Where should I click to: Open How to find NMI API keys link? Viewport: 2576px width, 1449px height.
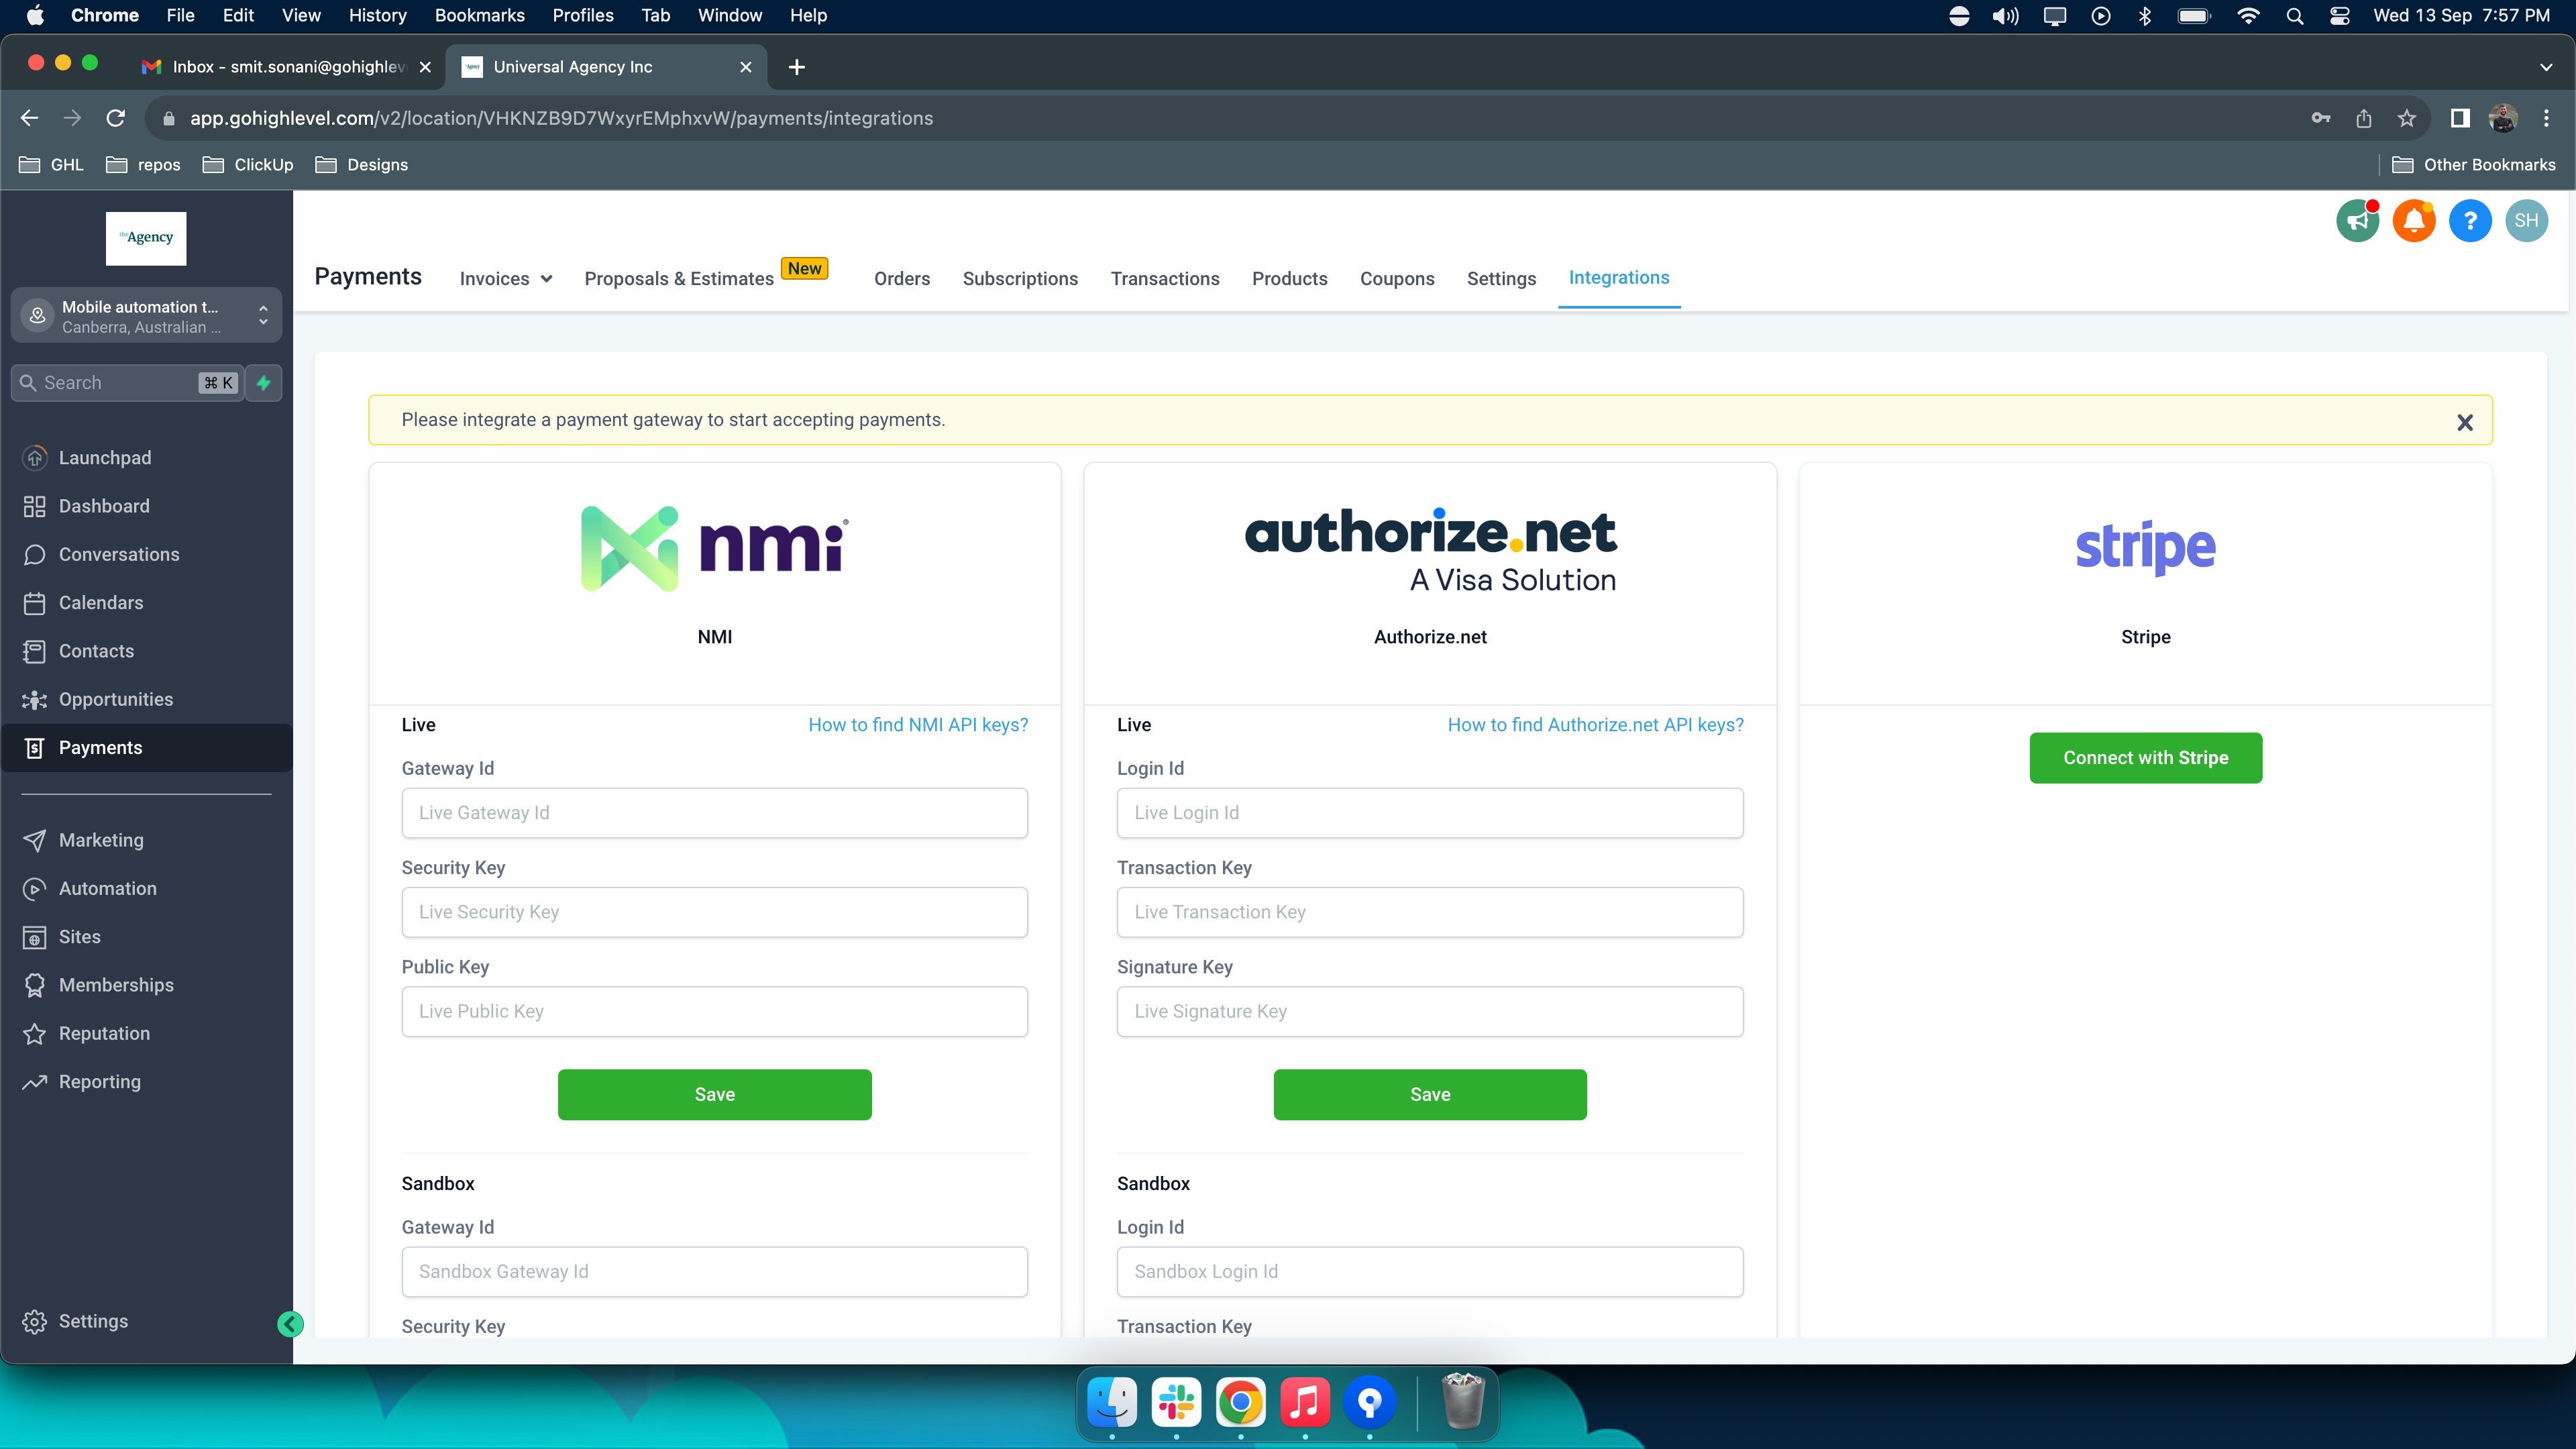point(917,725)
